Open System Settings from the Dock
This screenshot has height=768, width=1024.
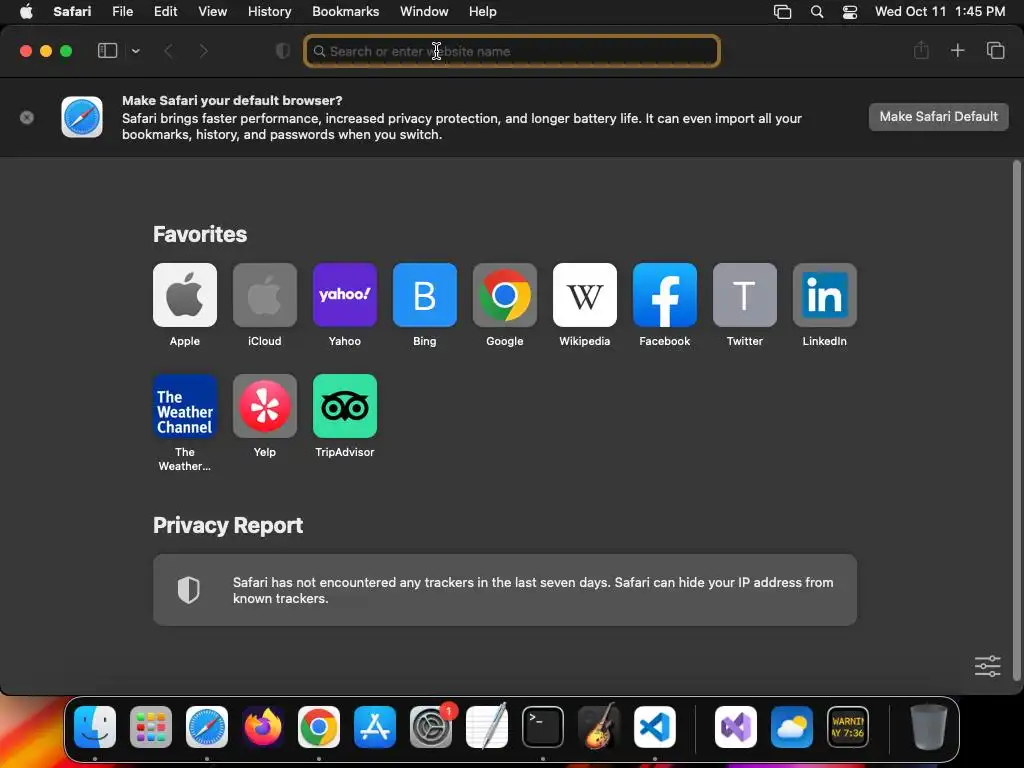pyautogui.click(x=431, y=727)
